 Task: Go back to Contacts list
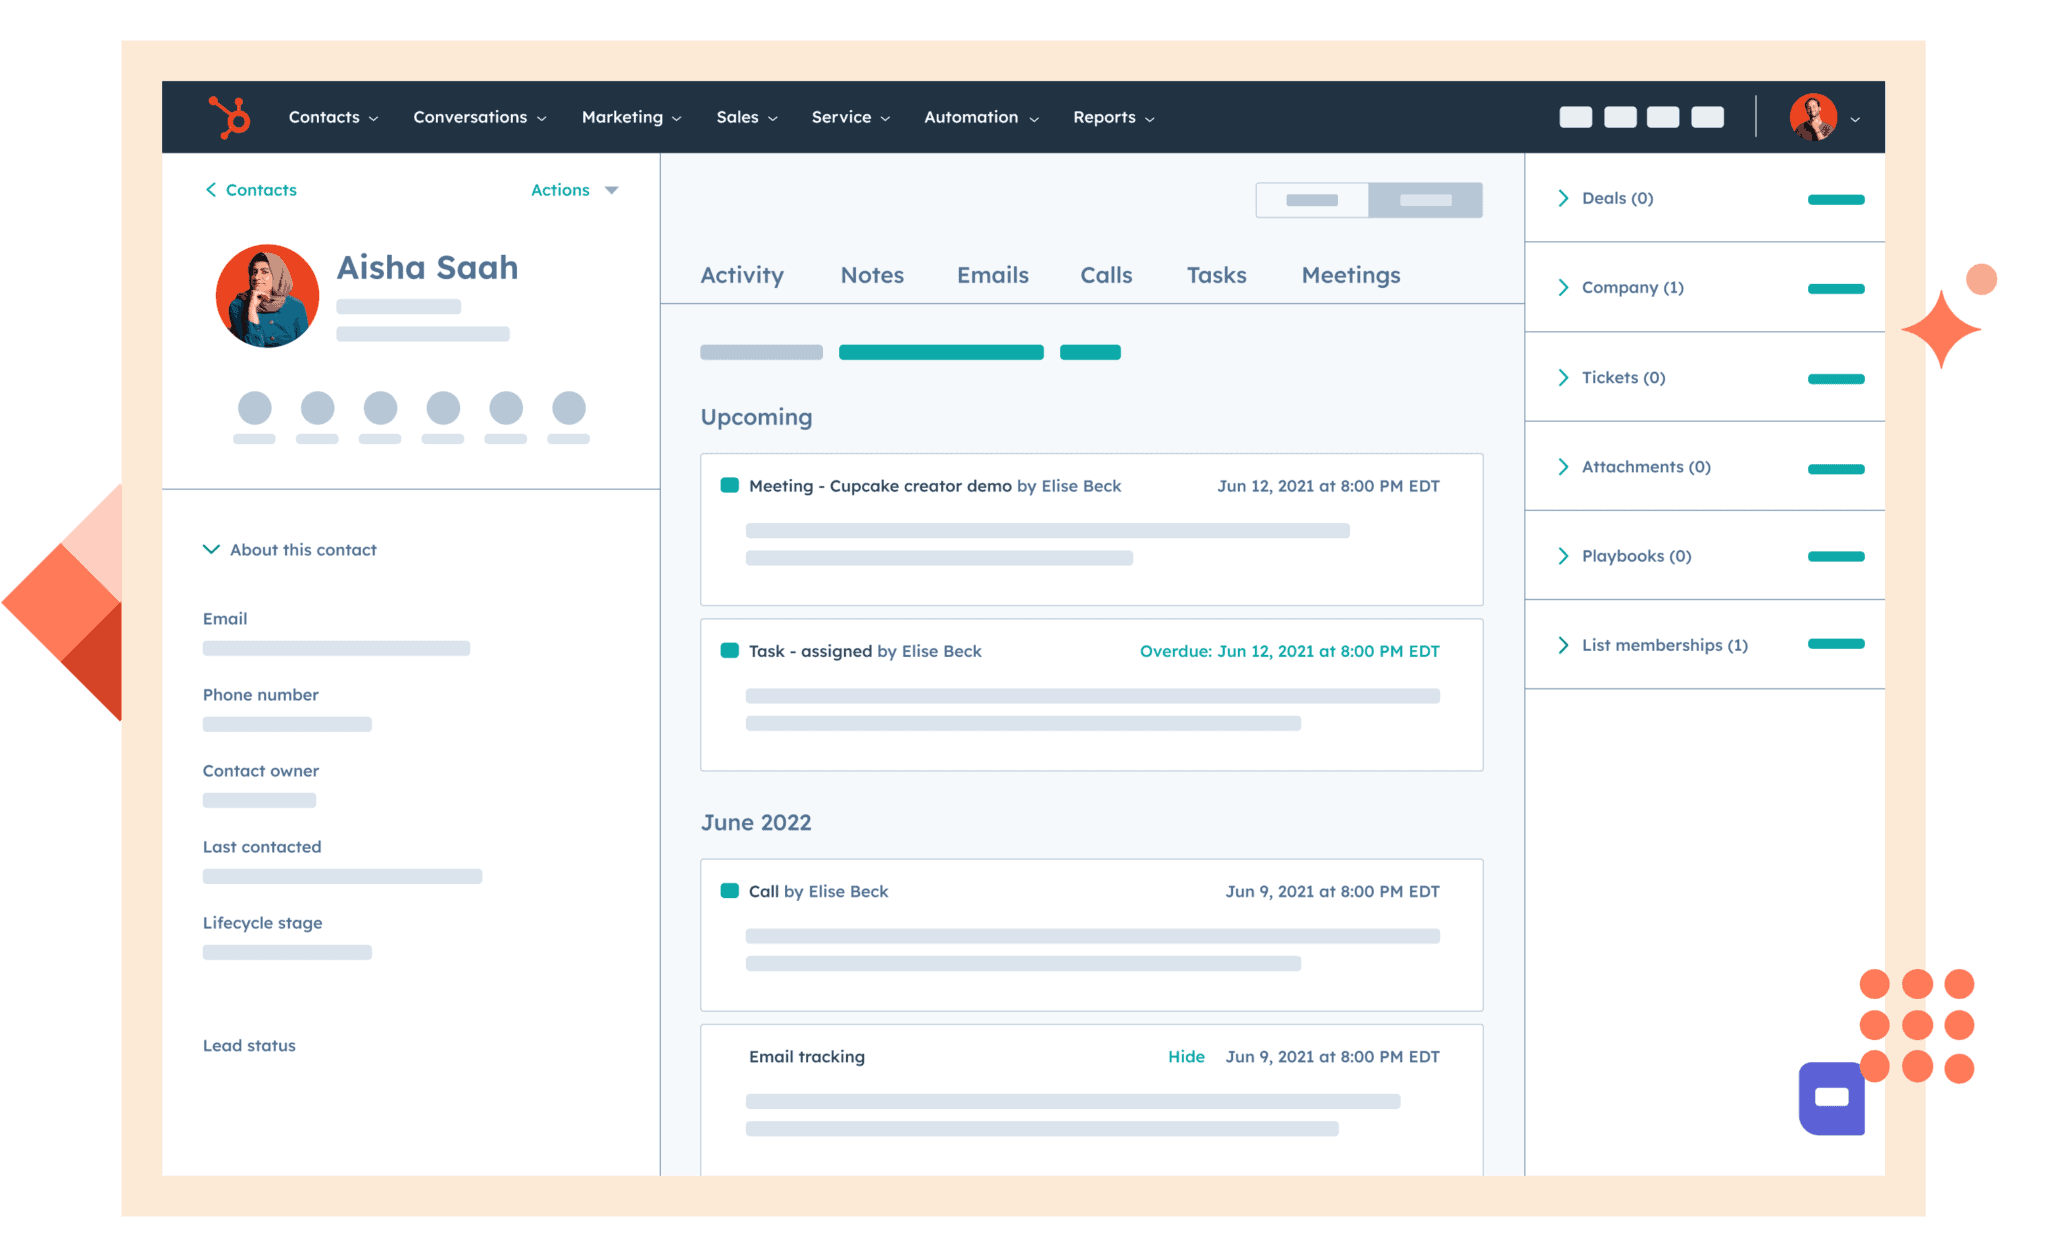[x=251, y=190]
